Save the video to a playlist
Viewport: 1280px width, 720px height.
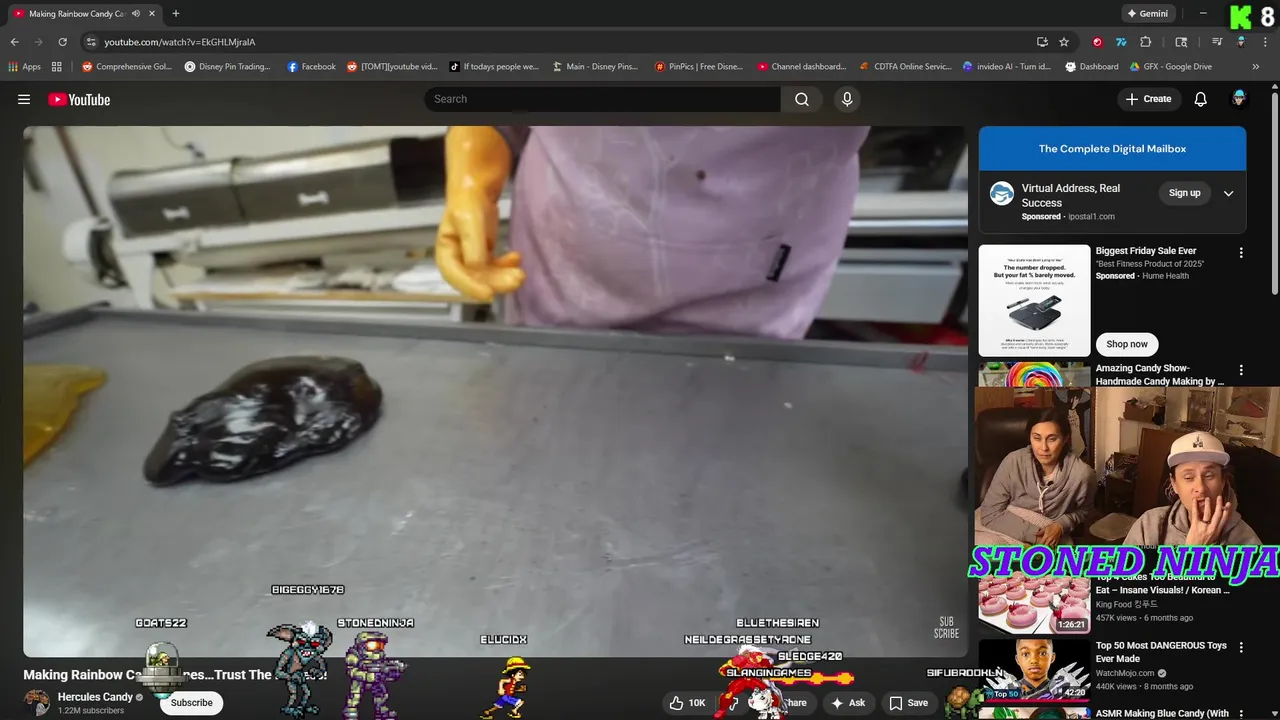click(x=909, y=703)
